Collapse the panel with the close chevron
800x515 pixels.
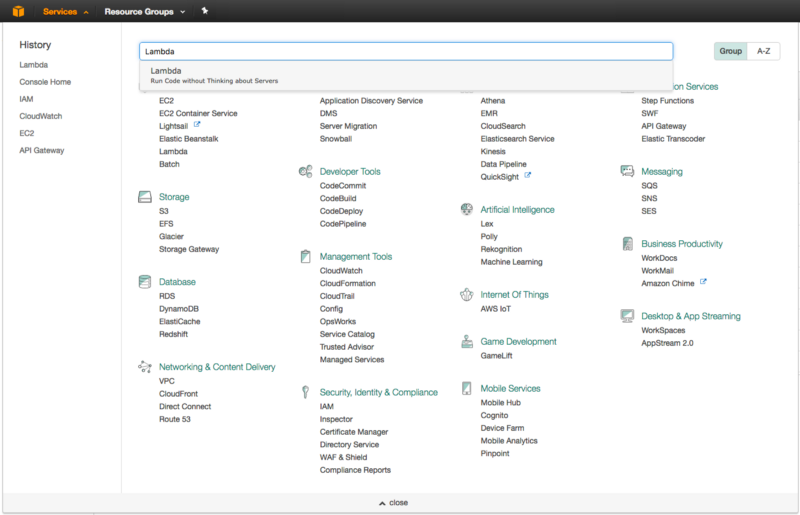click(393, 503)
